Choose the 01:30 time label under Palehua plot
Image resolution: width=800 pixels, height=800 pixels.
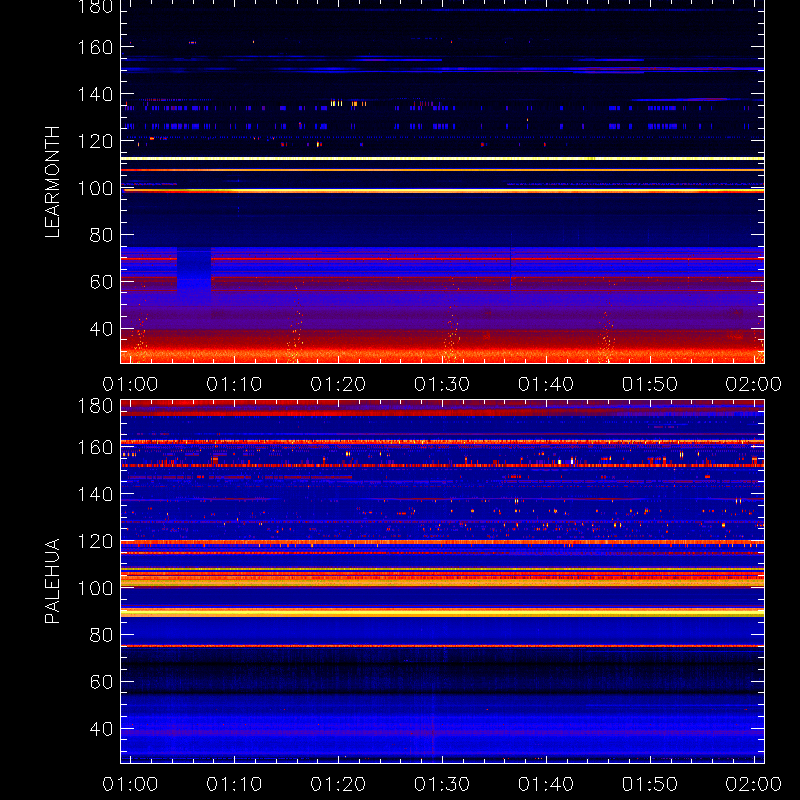[x=442, y=784]
